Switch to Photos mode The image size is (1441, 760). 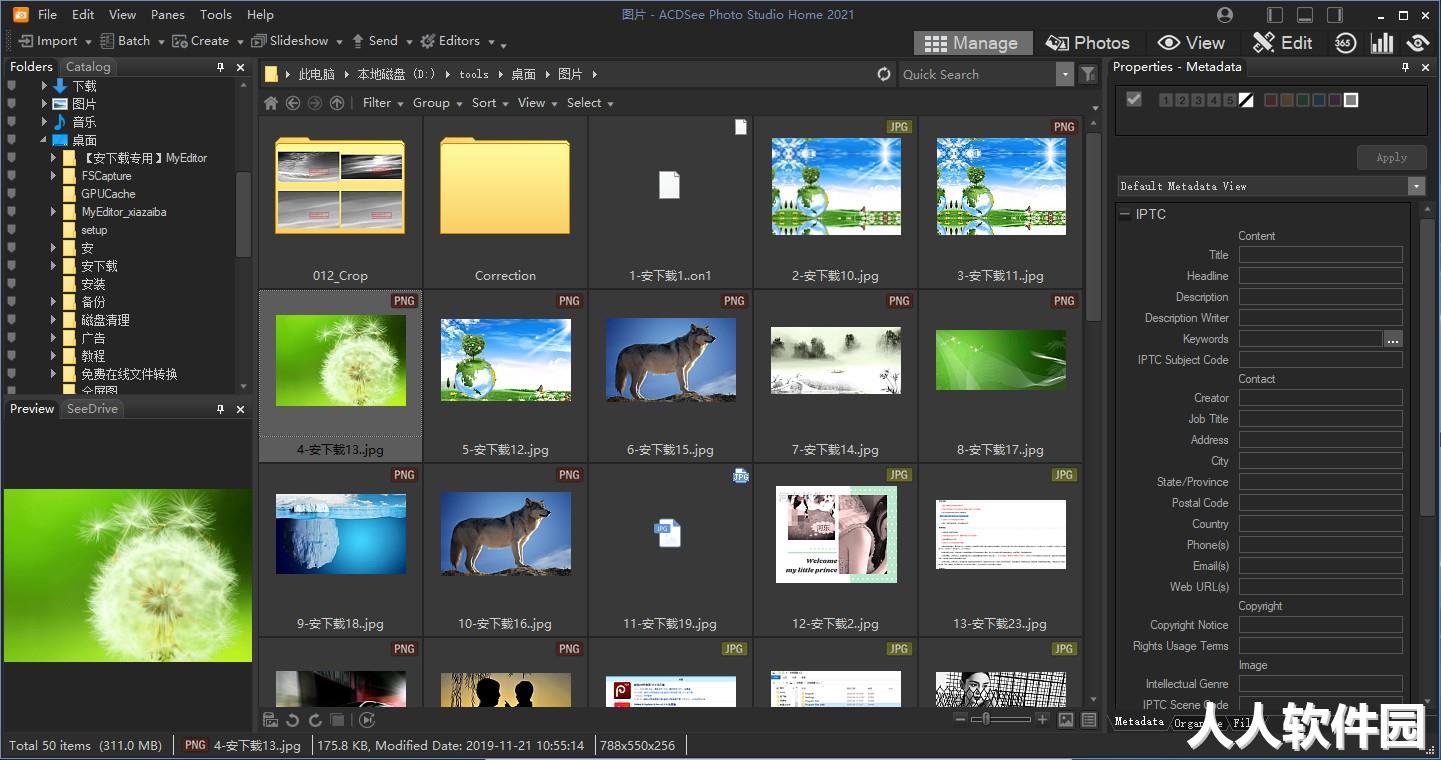(x=1087, y=43)
